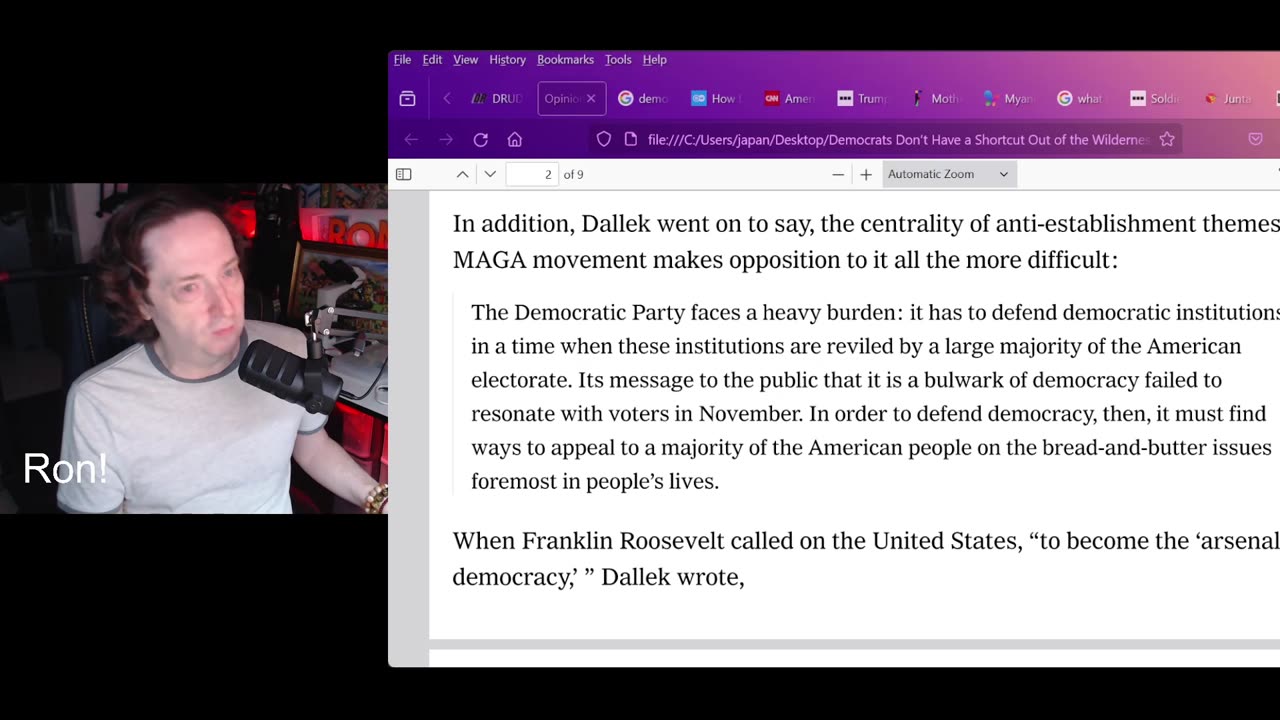Open the View menu
Image resolution: width=1280 pixels, height=720 pixels.
pyautogui.click(x=465, y=60)
